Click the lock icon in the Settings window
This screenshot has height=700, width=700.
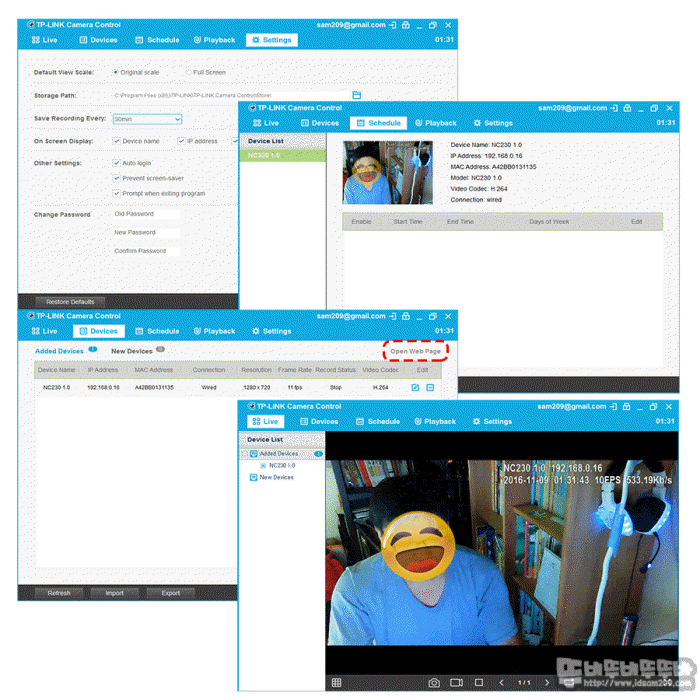tap(406, 25)
